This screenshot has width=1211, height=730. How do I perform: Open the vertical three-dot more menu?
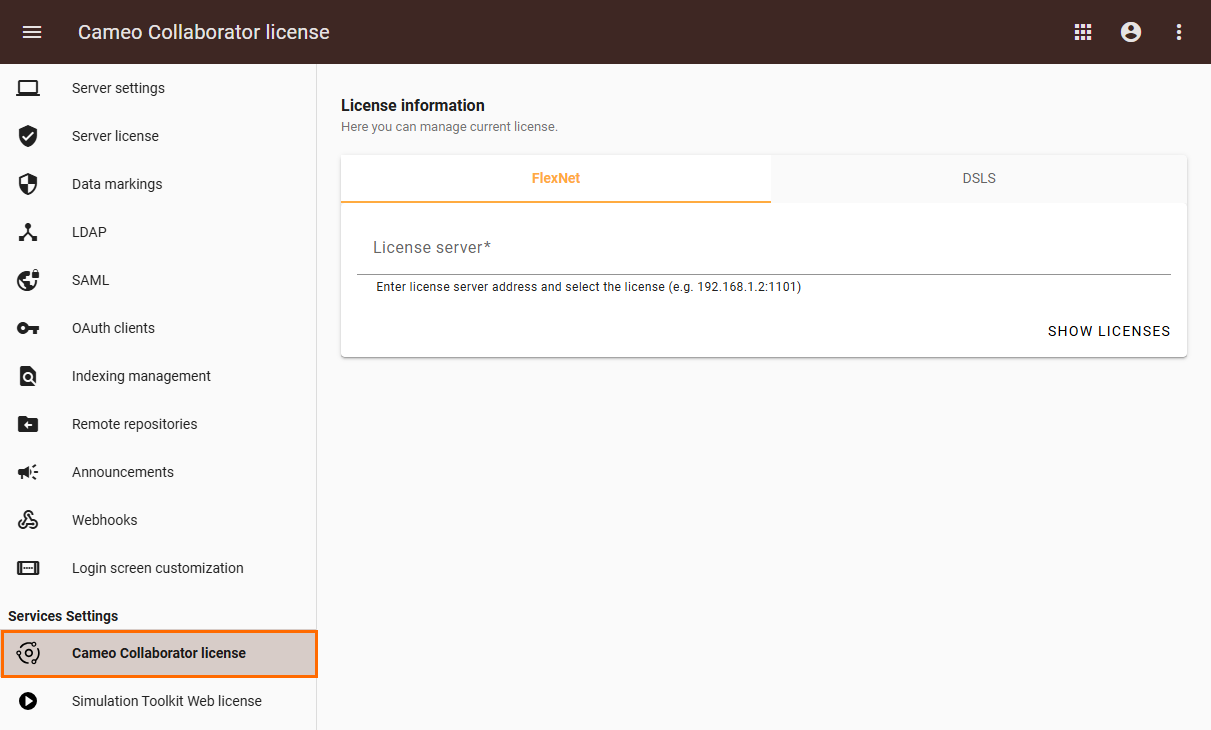1179,32
